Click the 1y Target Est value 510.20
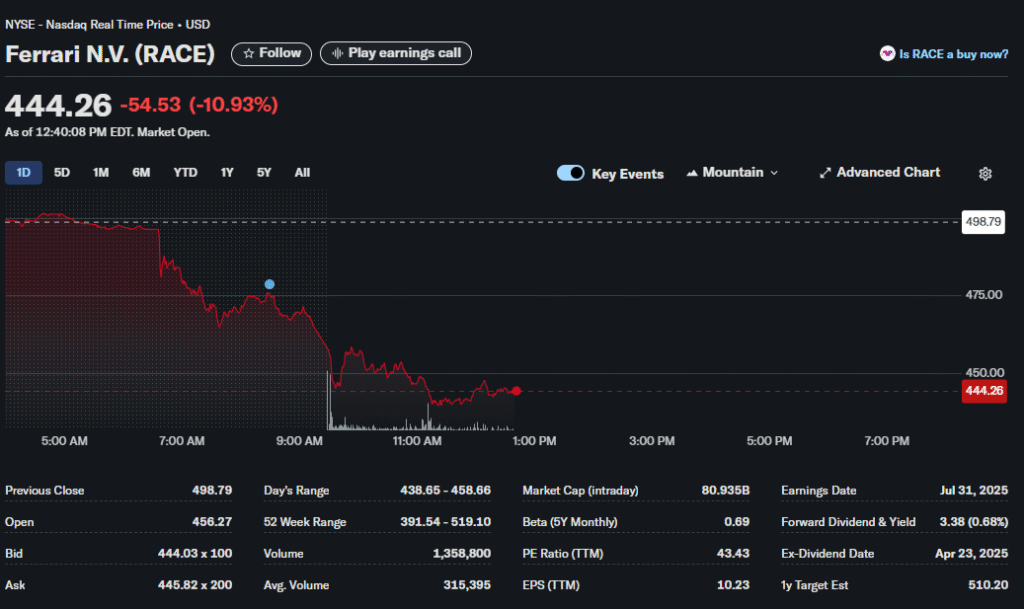 [x=987, y=585]
